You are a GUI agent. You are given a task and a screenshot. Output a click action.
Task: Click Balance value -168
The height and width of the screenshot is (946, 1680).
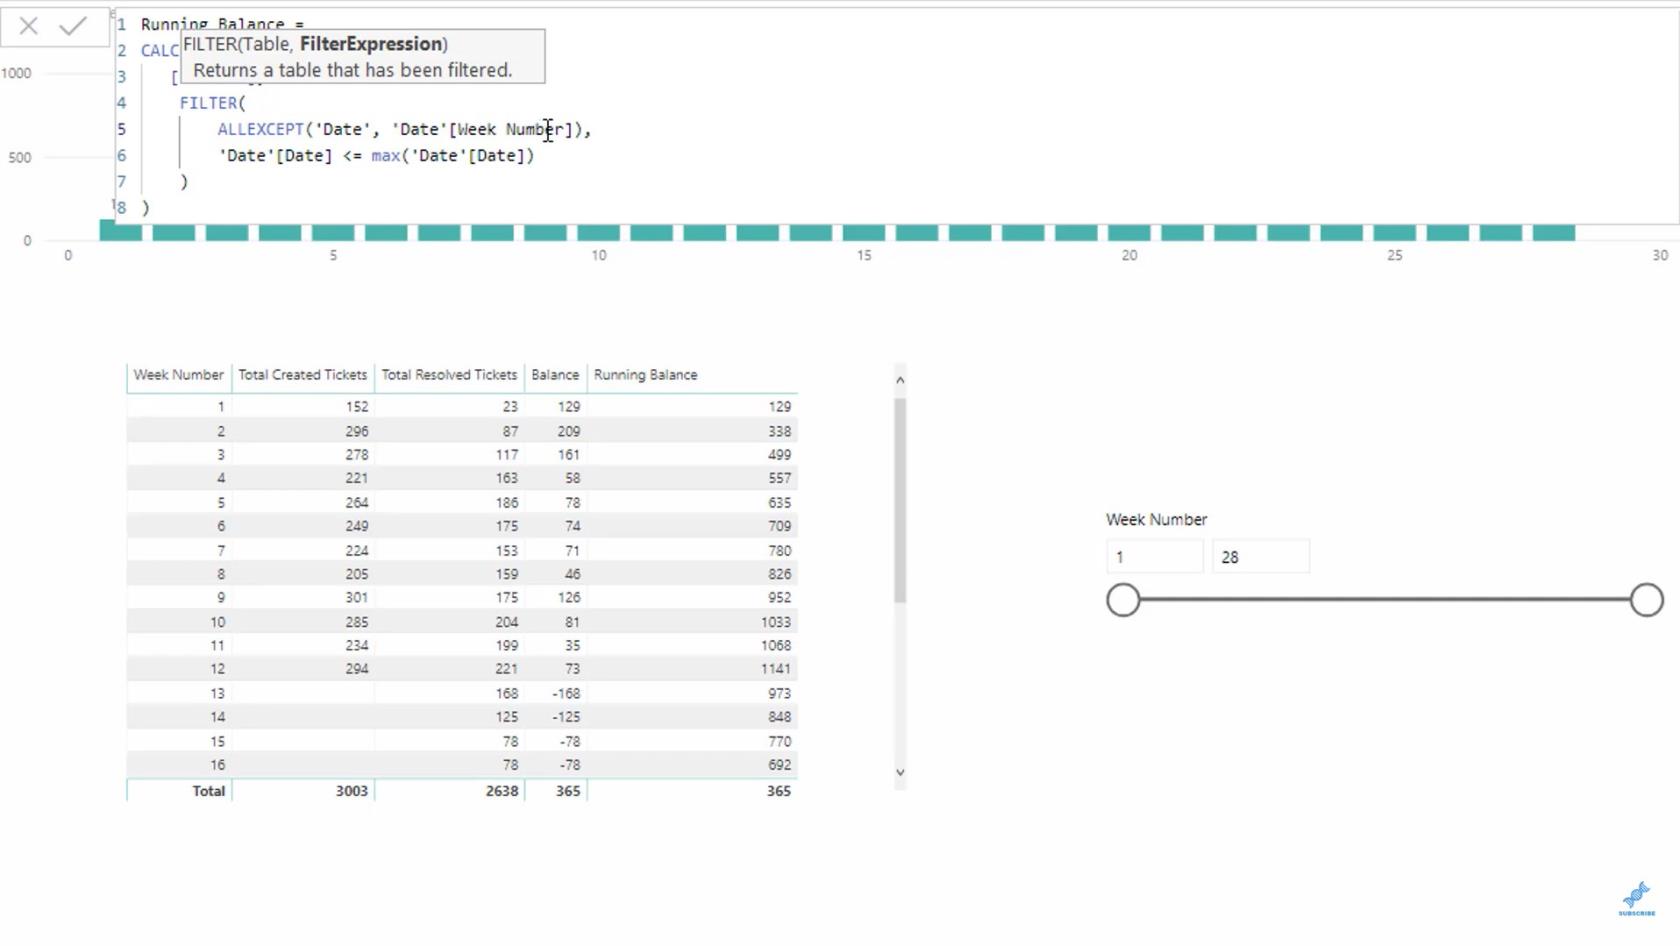(x=565, y=693)
